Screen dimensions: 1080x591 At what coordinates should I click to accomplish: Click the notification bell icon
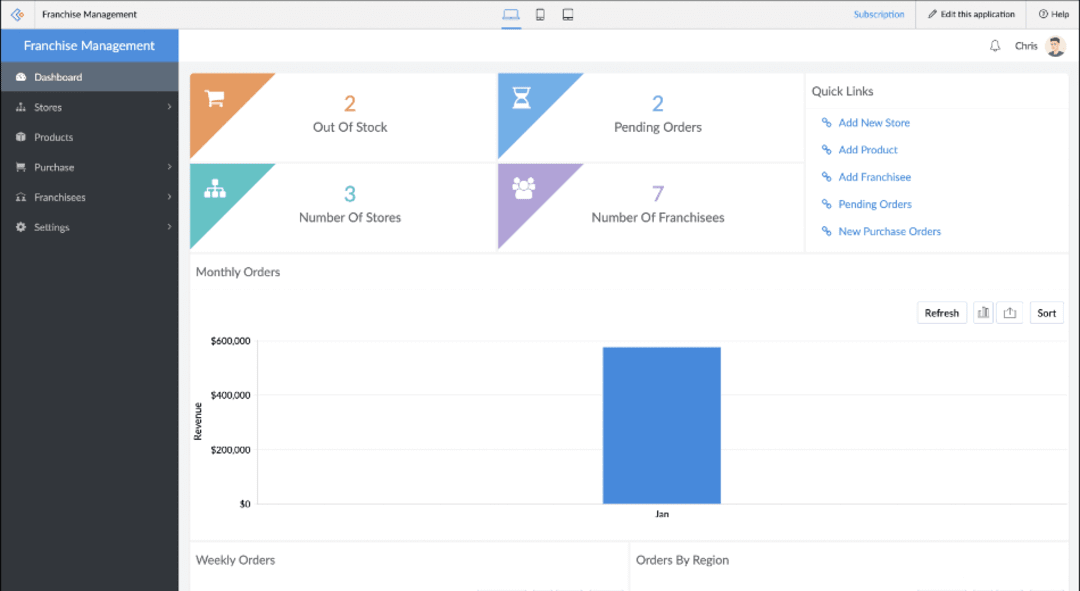pos(994,45)
